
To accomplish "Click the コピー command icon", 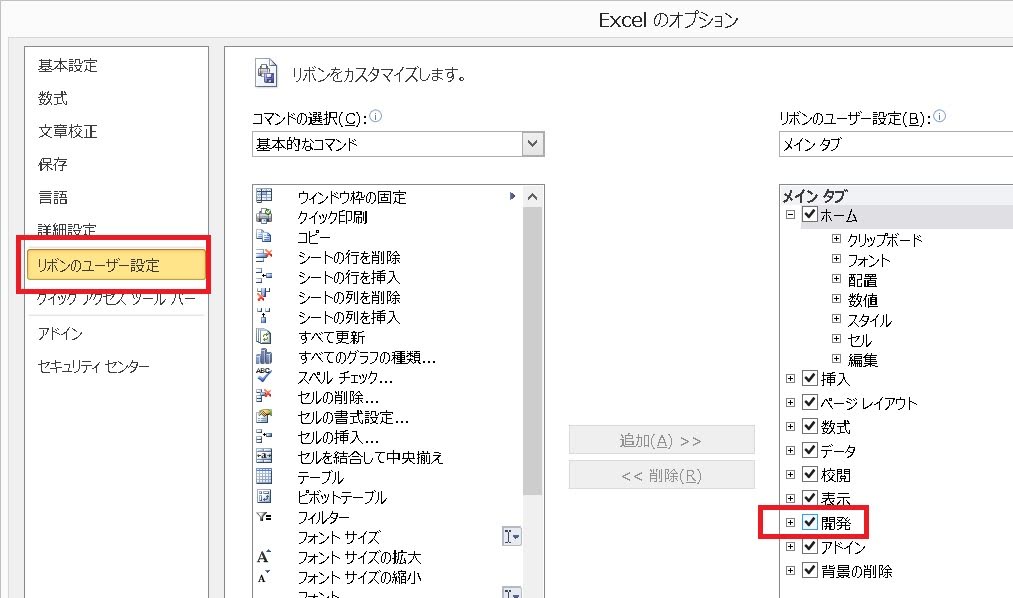I will tap(264, 236).
